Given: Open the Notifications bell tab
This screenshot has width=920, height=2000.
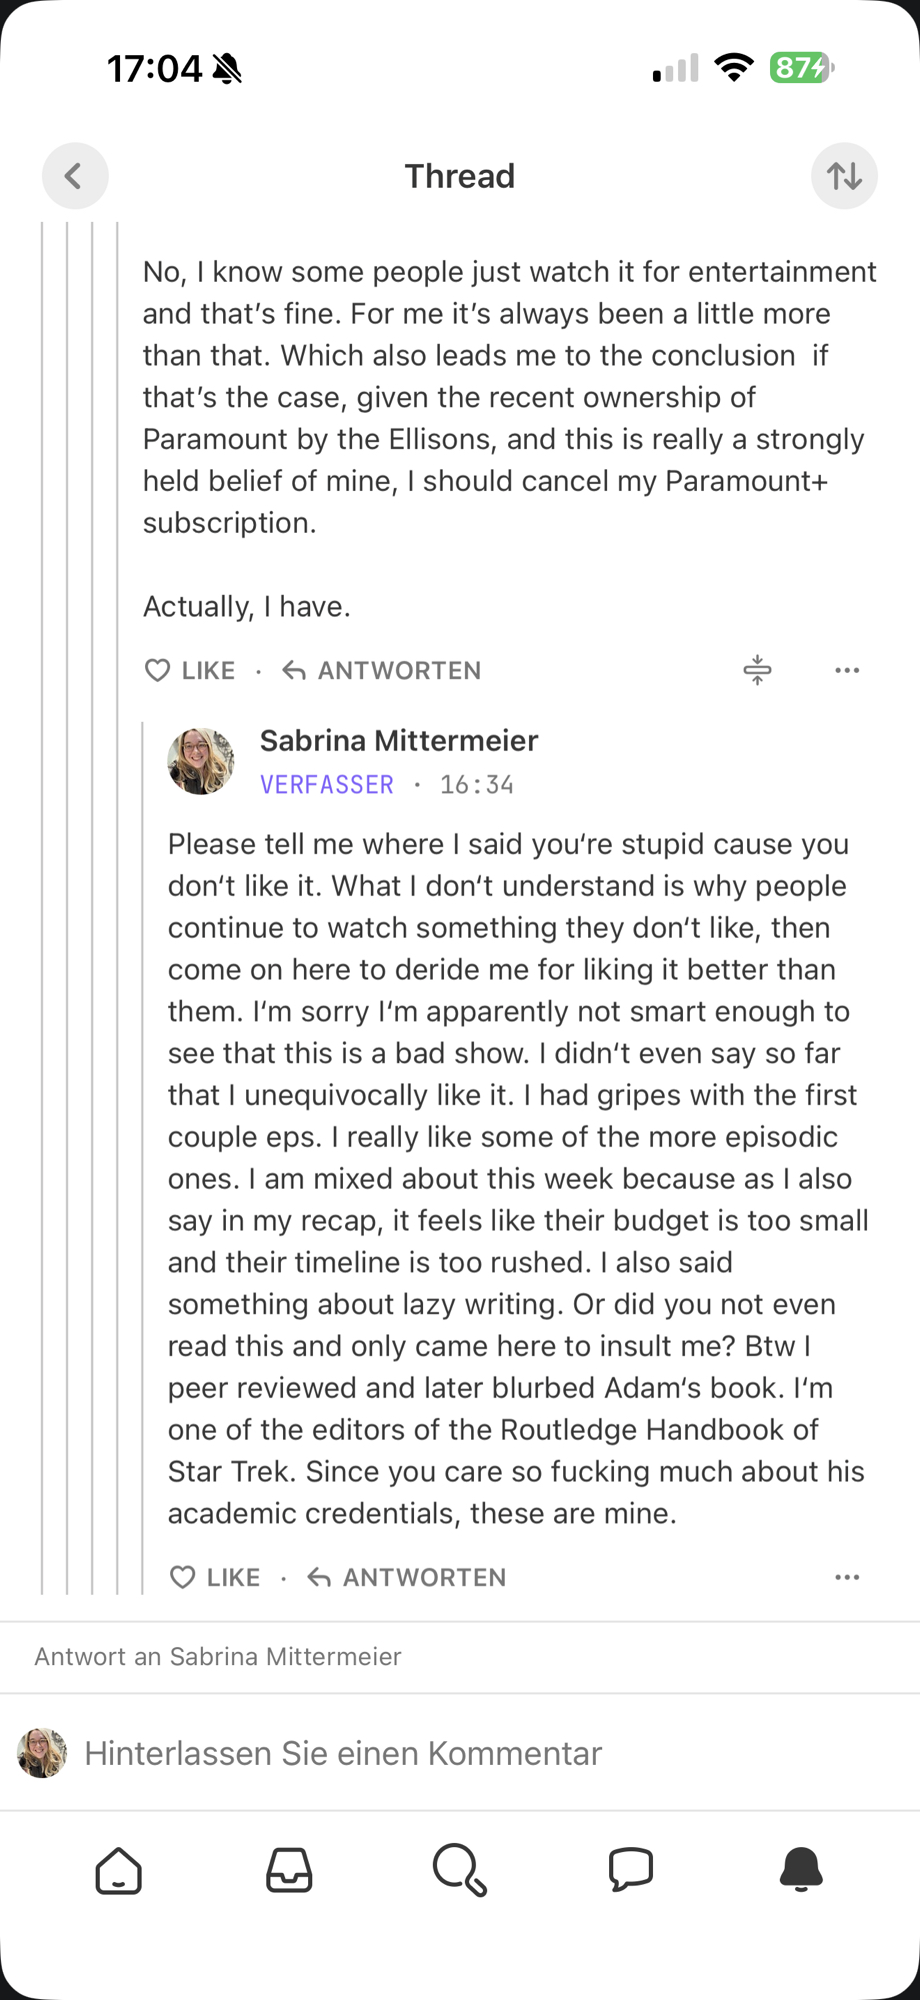Looking at the screenshot, I should (x=801, y=1870).
